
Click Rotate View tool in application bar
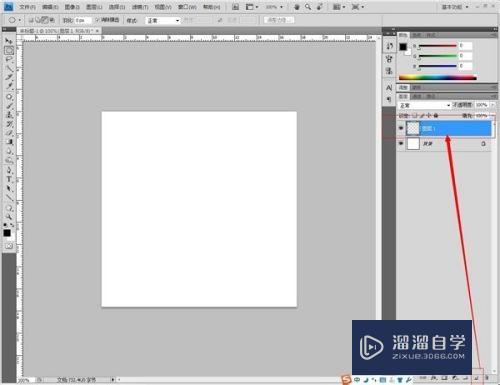click(320, 7)
